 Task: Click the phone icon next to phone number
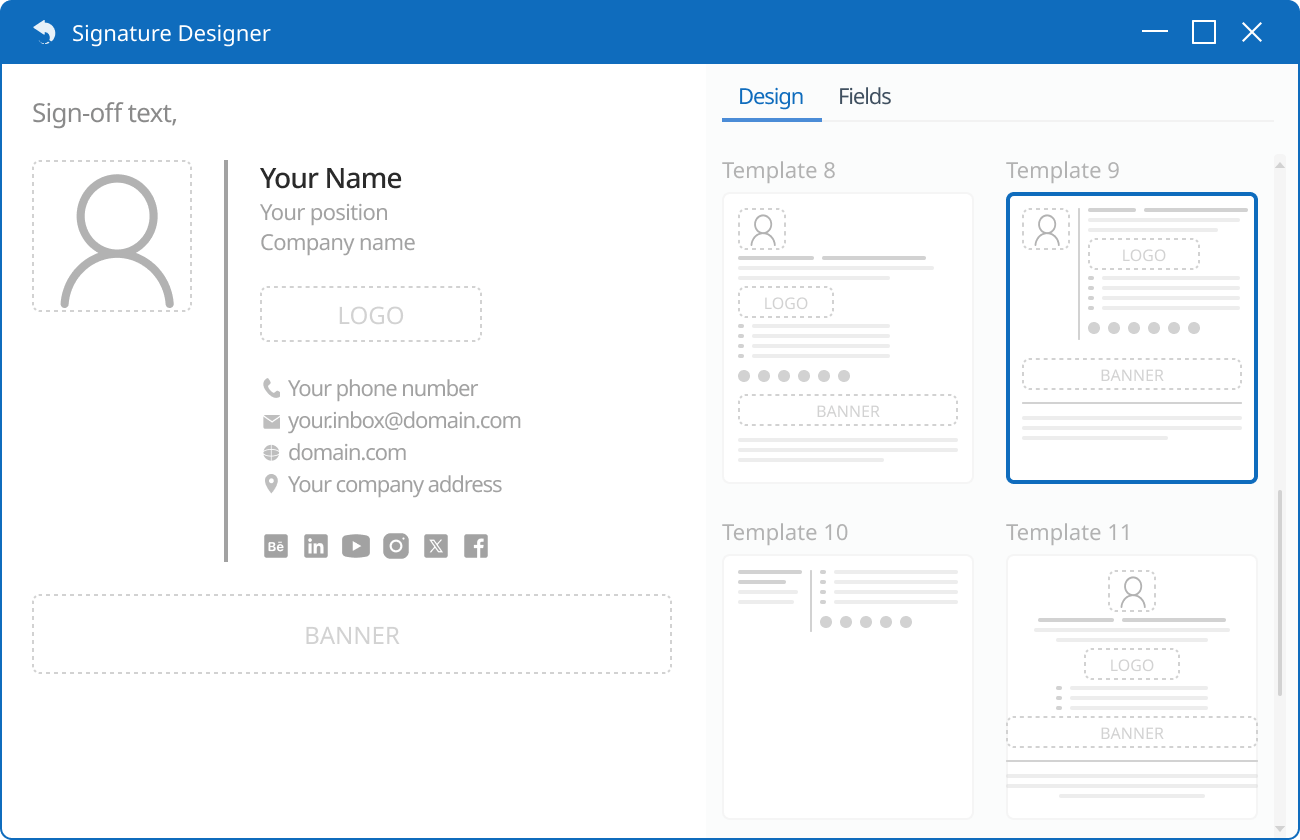pyautogui.click(x=271, y=387)
